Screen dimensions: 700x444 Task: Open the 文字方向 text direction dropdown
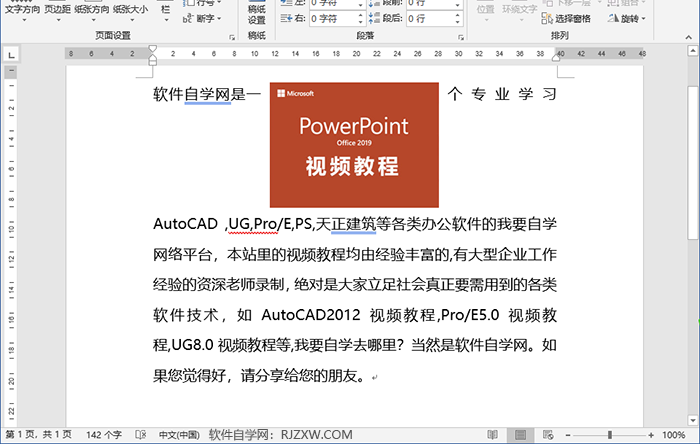(x=22, y=12)
